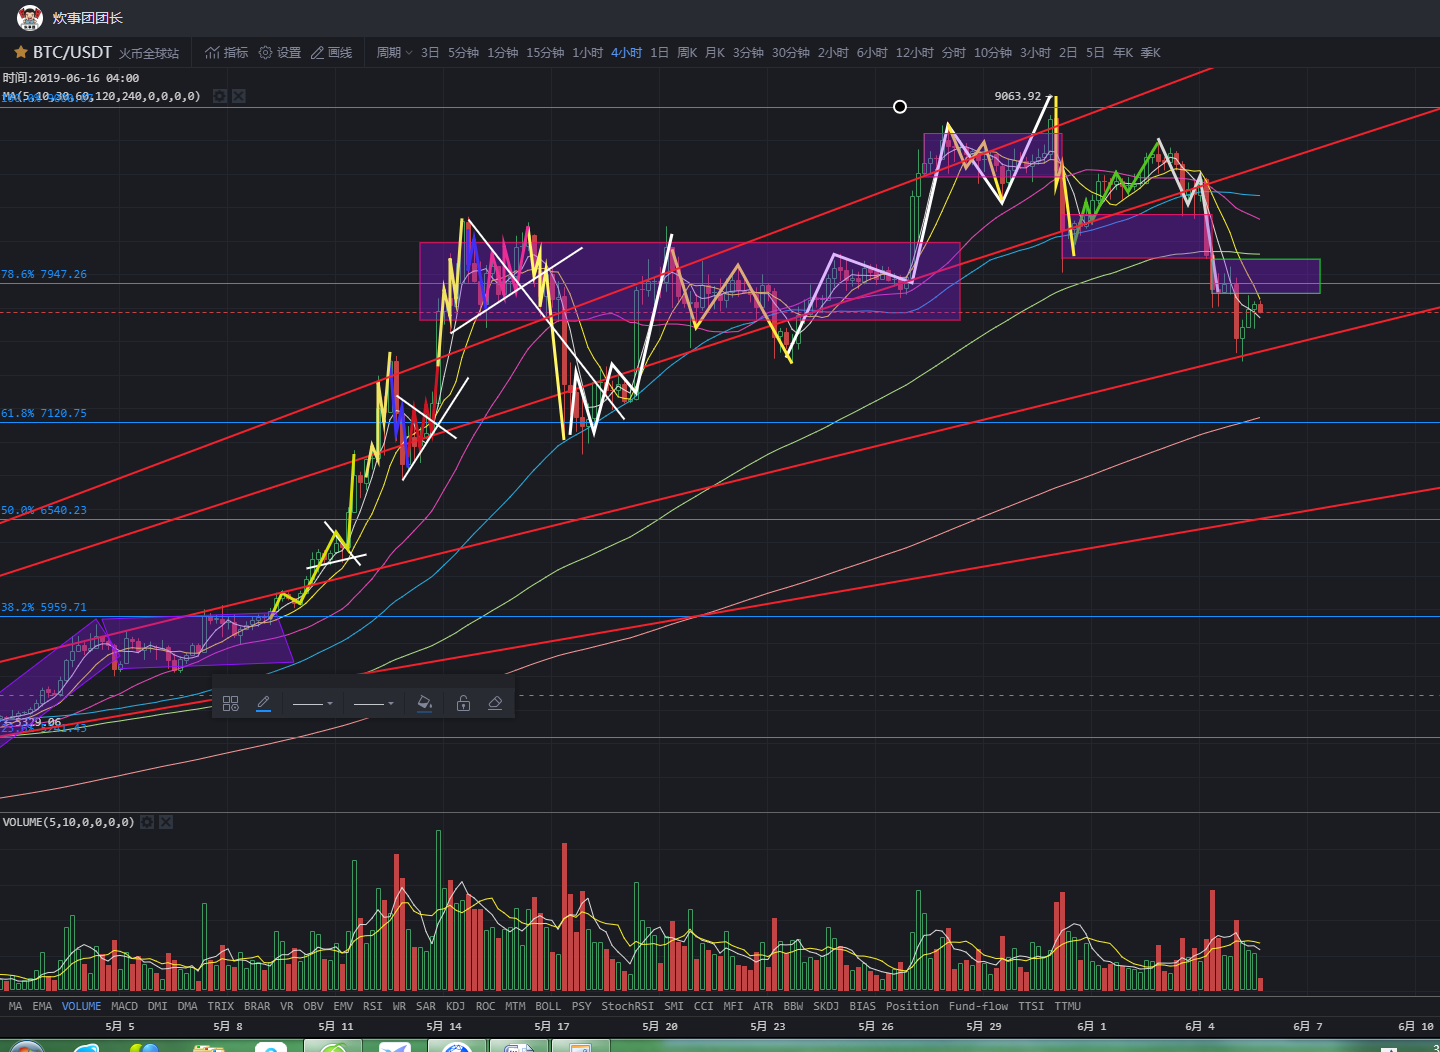Viewport: 1440px width, 1052px height.
Task: Switch timeframe to 10分钟
Action: point(993,52)
